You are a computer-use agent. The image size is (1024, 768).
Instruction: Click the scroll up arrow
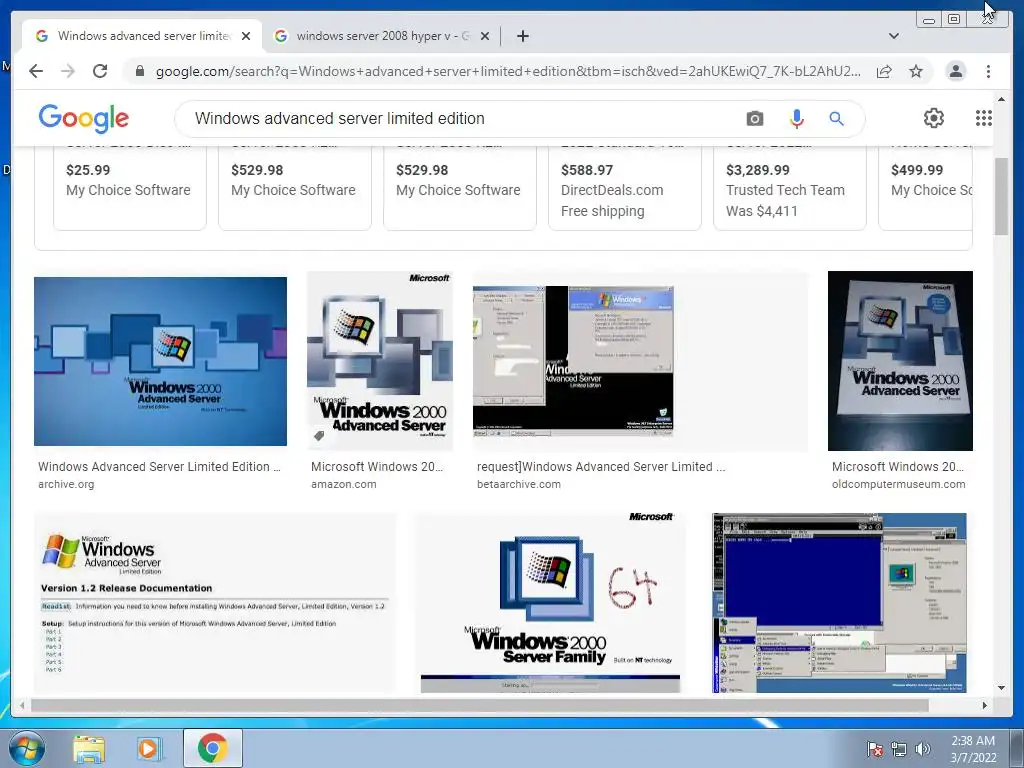tap(1001, 99)
